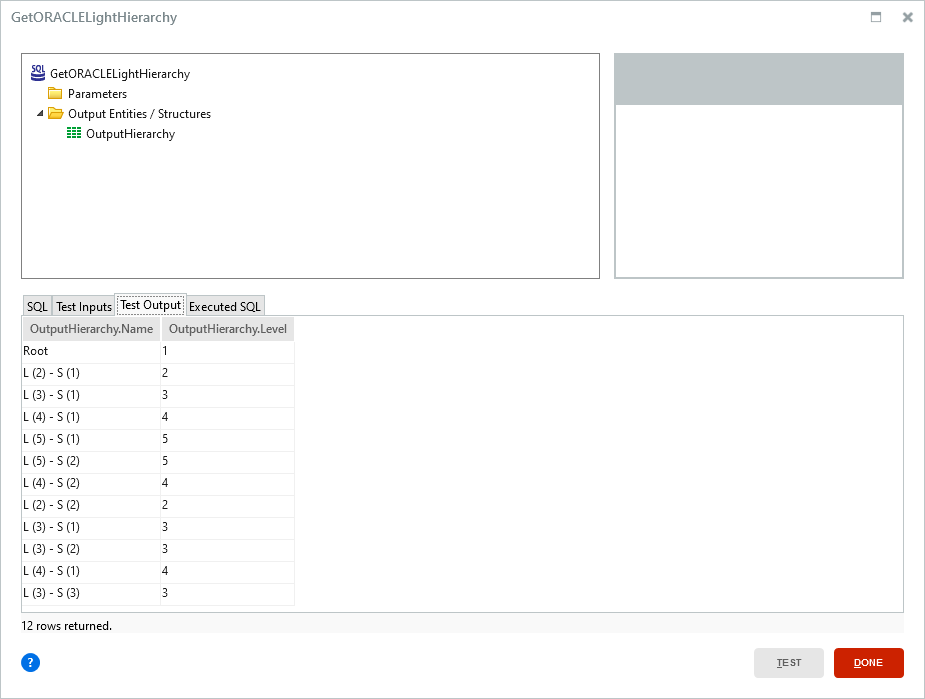The width and height of the screenshot is (925, 699).
Task: Click the green grid icon beside OutputHierarchy
Action: 75,132
